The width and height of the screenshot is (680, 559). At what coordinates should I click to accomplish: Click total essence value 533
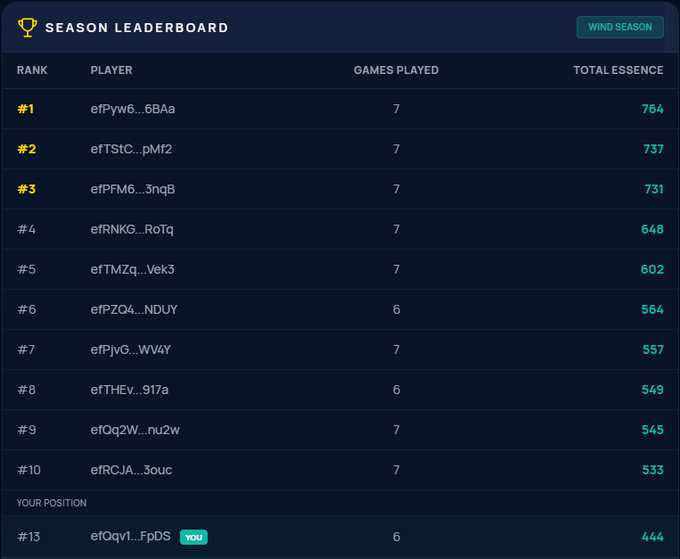pos(653,470)
